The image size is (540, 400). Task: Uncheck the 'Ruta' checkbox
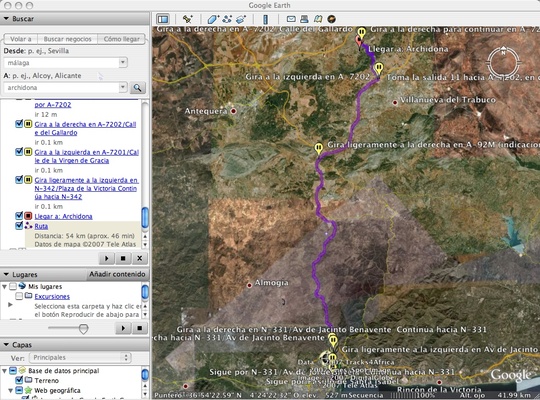[19, 226]
